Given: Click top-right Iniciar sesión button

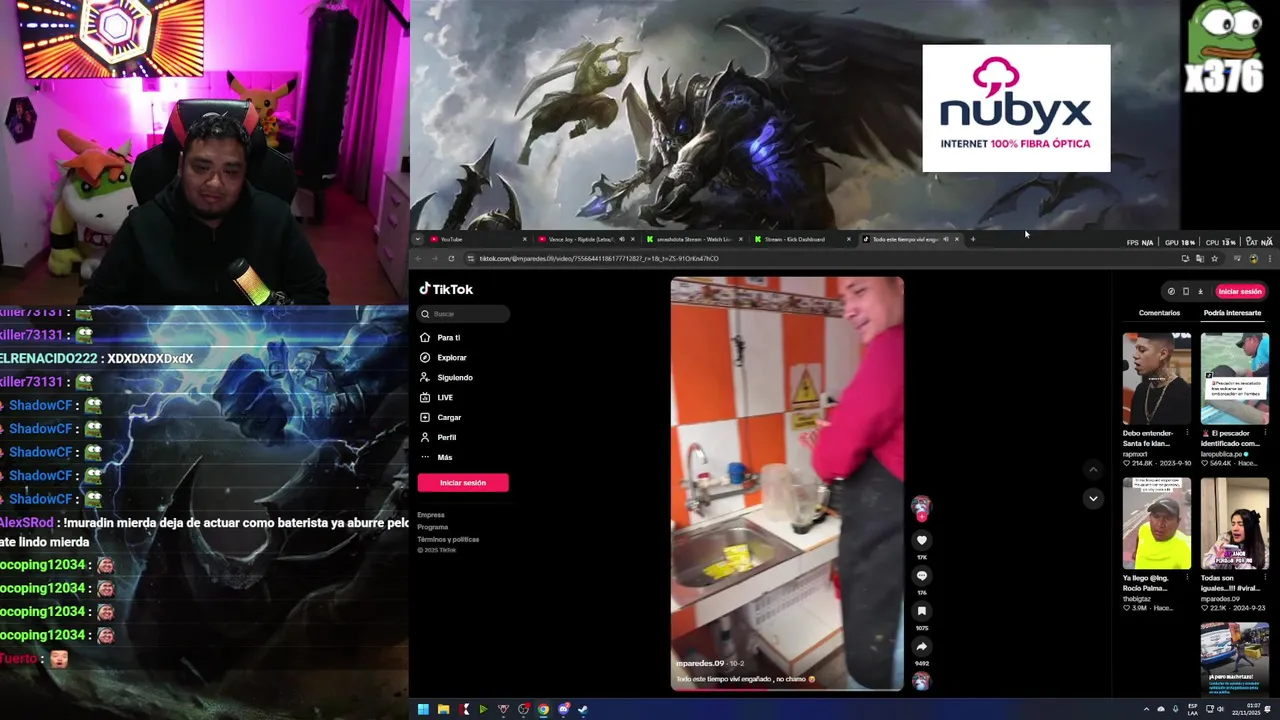Looking at the screenshot, I should point(1240,292).
